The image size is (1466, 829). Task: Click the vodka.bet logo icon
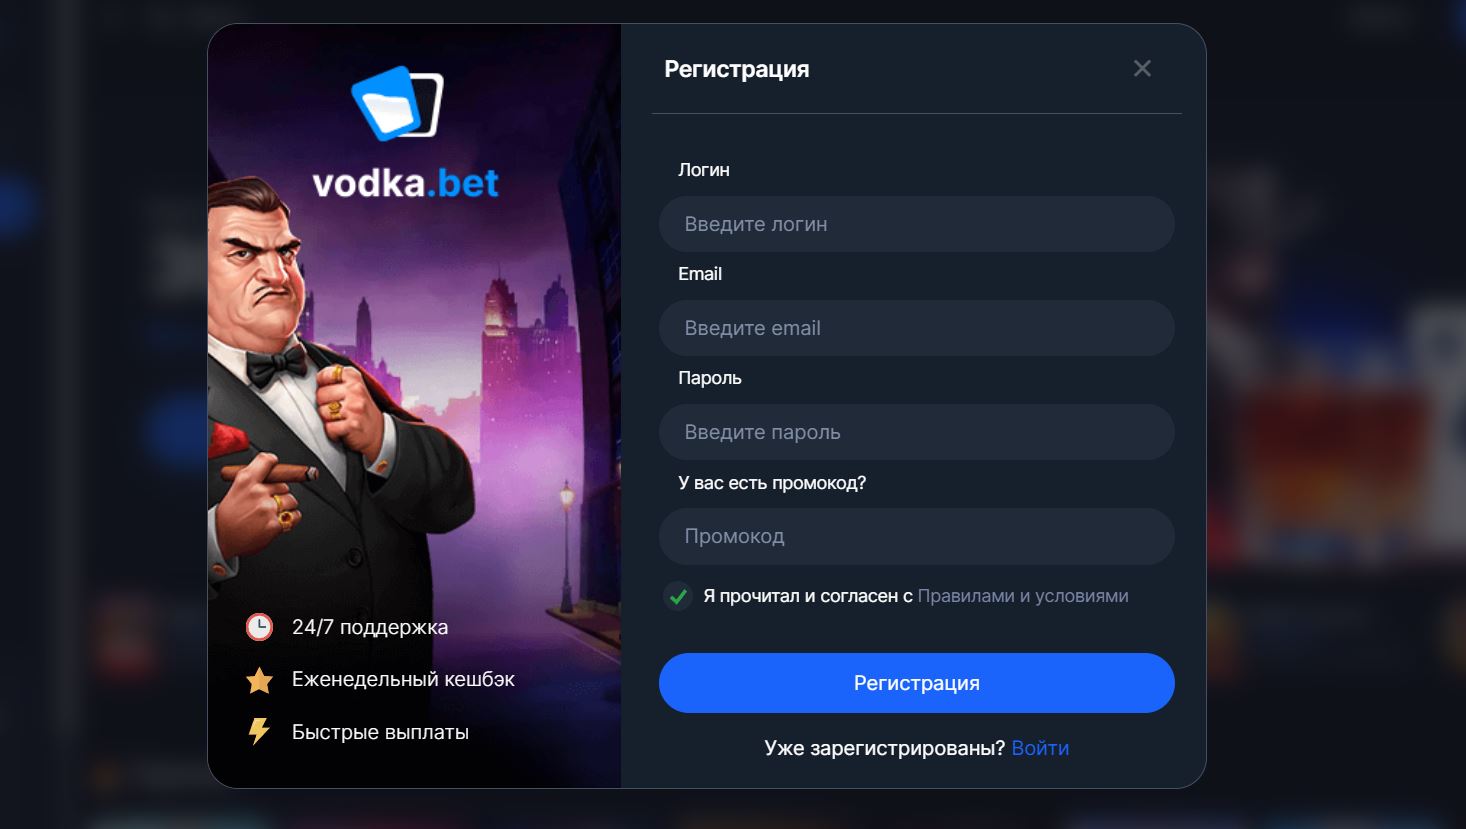pos(397,103)
